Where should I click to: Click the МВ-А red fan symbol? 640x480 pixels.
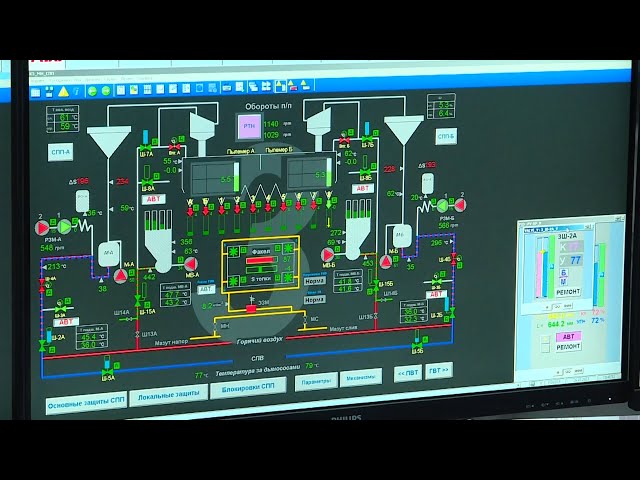pos(191,264)
